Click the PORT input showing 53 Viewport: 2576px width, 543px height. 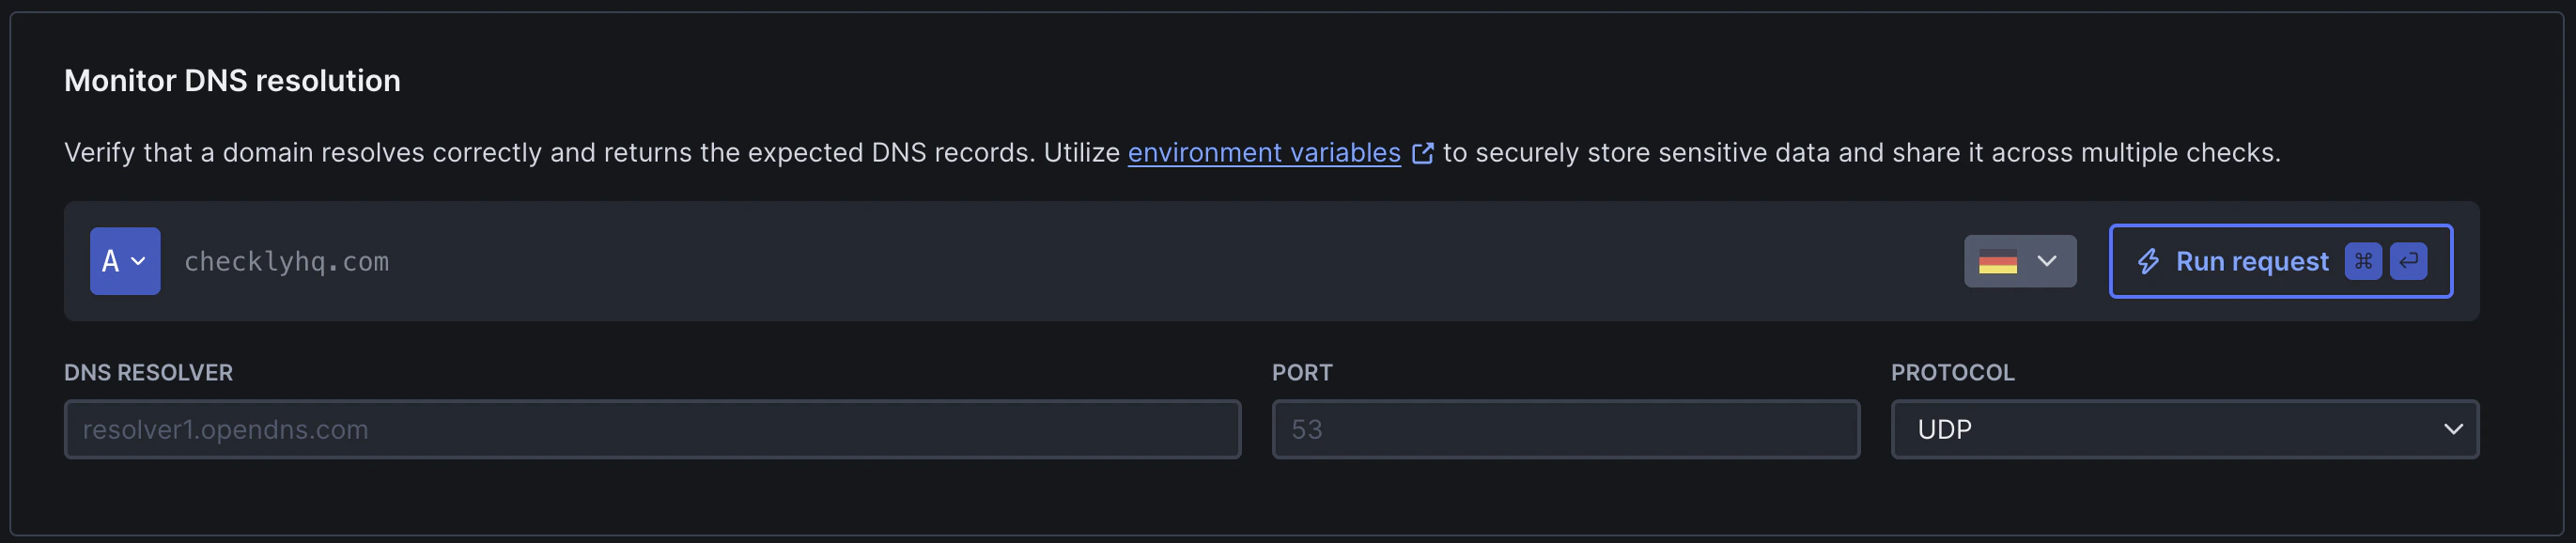[x=1565, y=429]
